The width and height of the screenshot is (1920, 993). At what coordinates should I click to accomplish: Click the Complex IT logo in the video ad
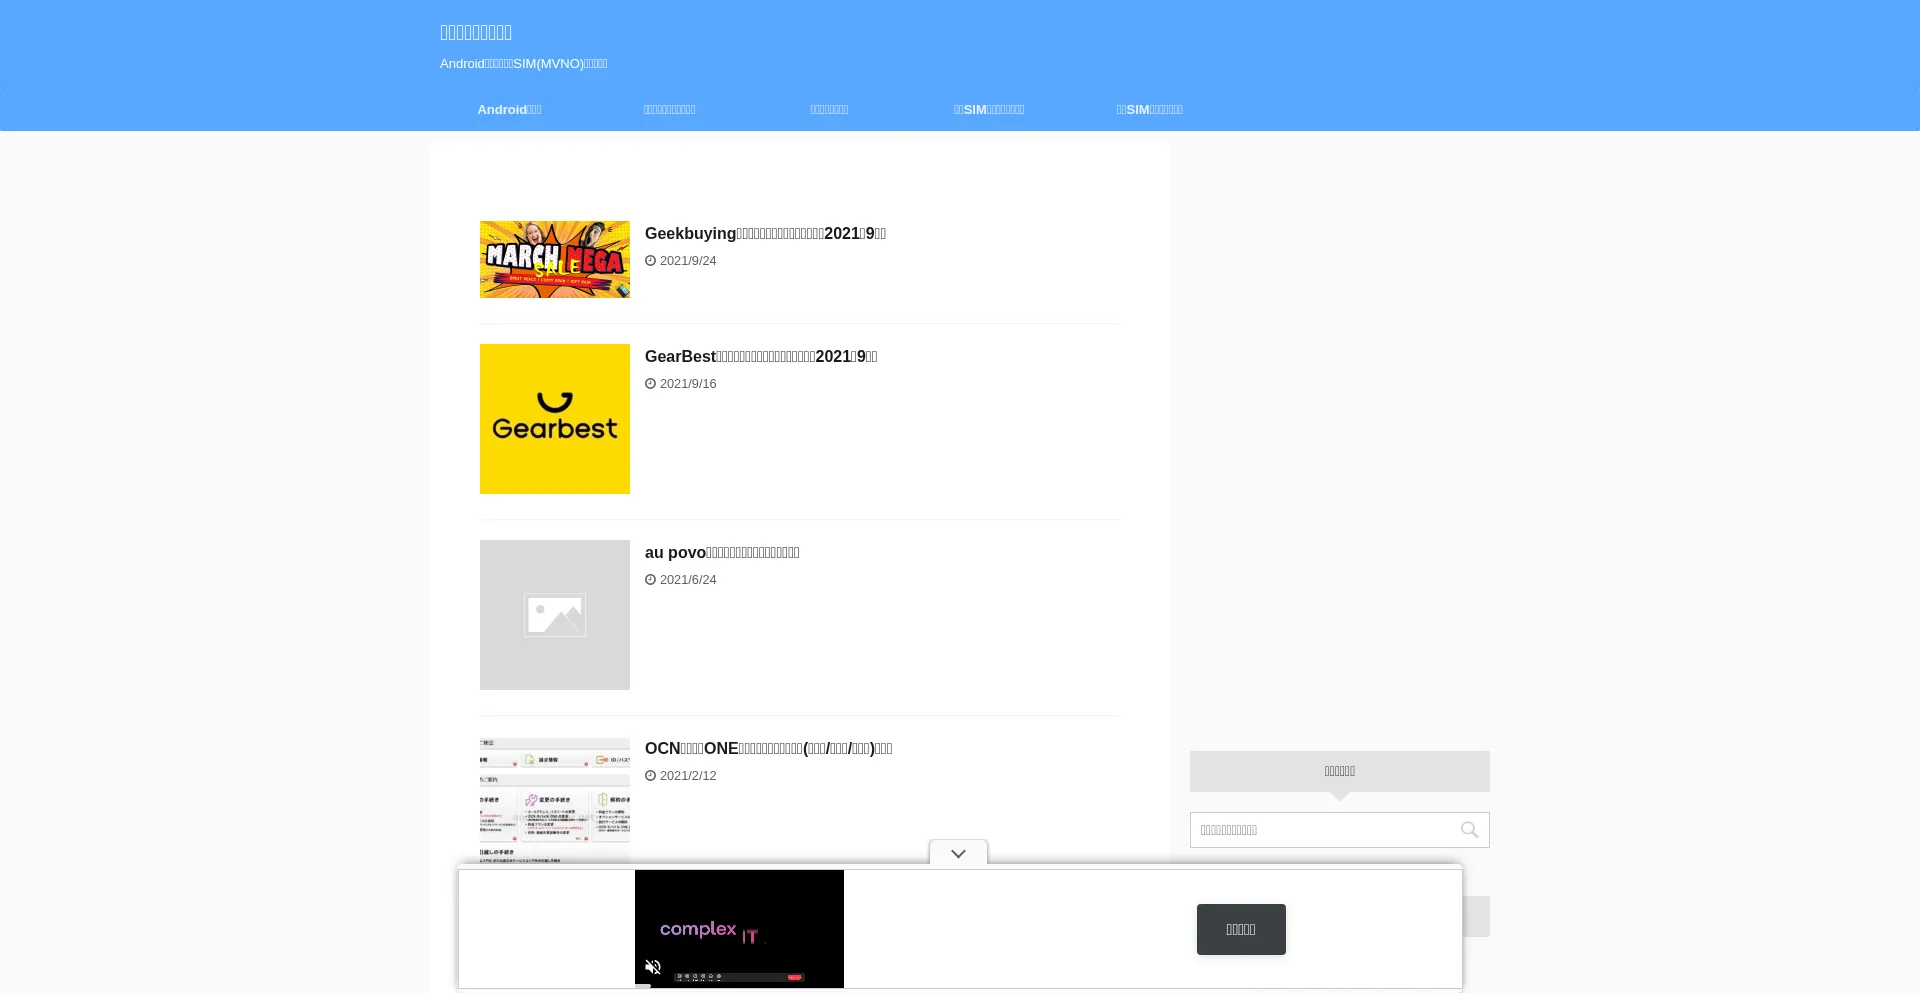[x=710, y=930]
